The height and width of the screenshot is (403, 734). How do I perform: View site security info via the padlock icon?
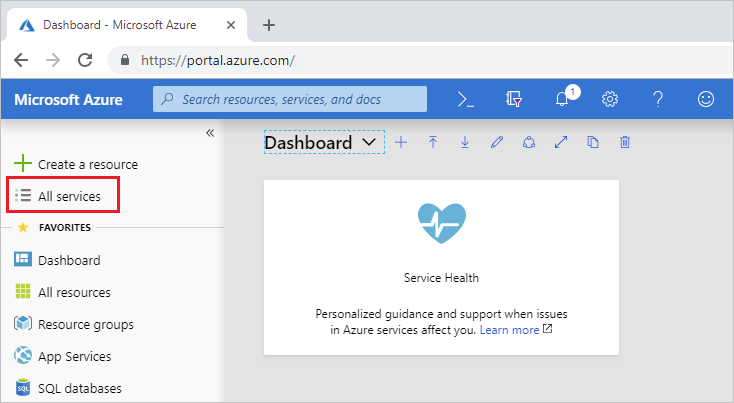pyautogui.click(x=125, y=60)
